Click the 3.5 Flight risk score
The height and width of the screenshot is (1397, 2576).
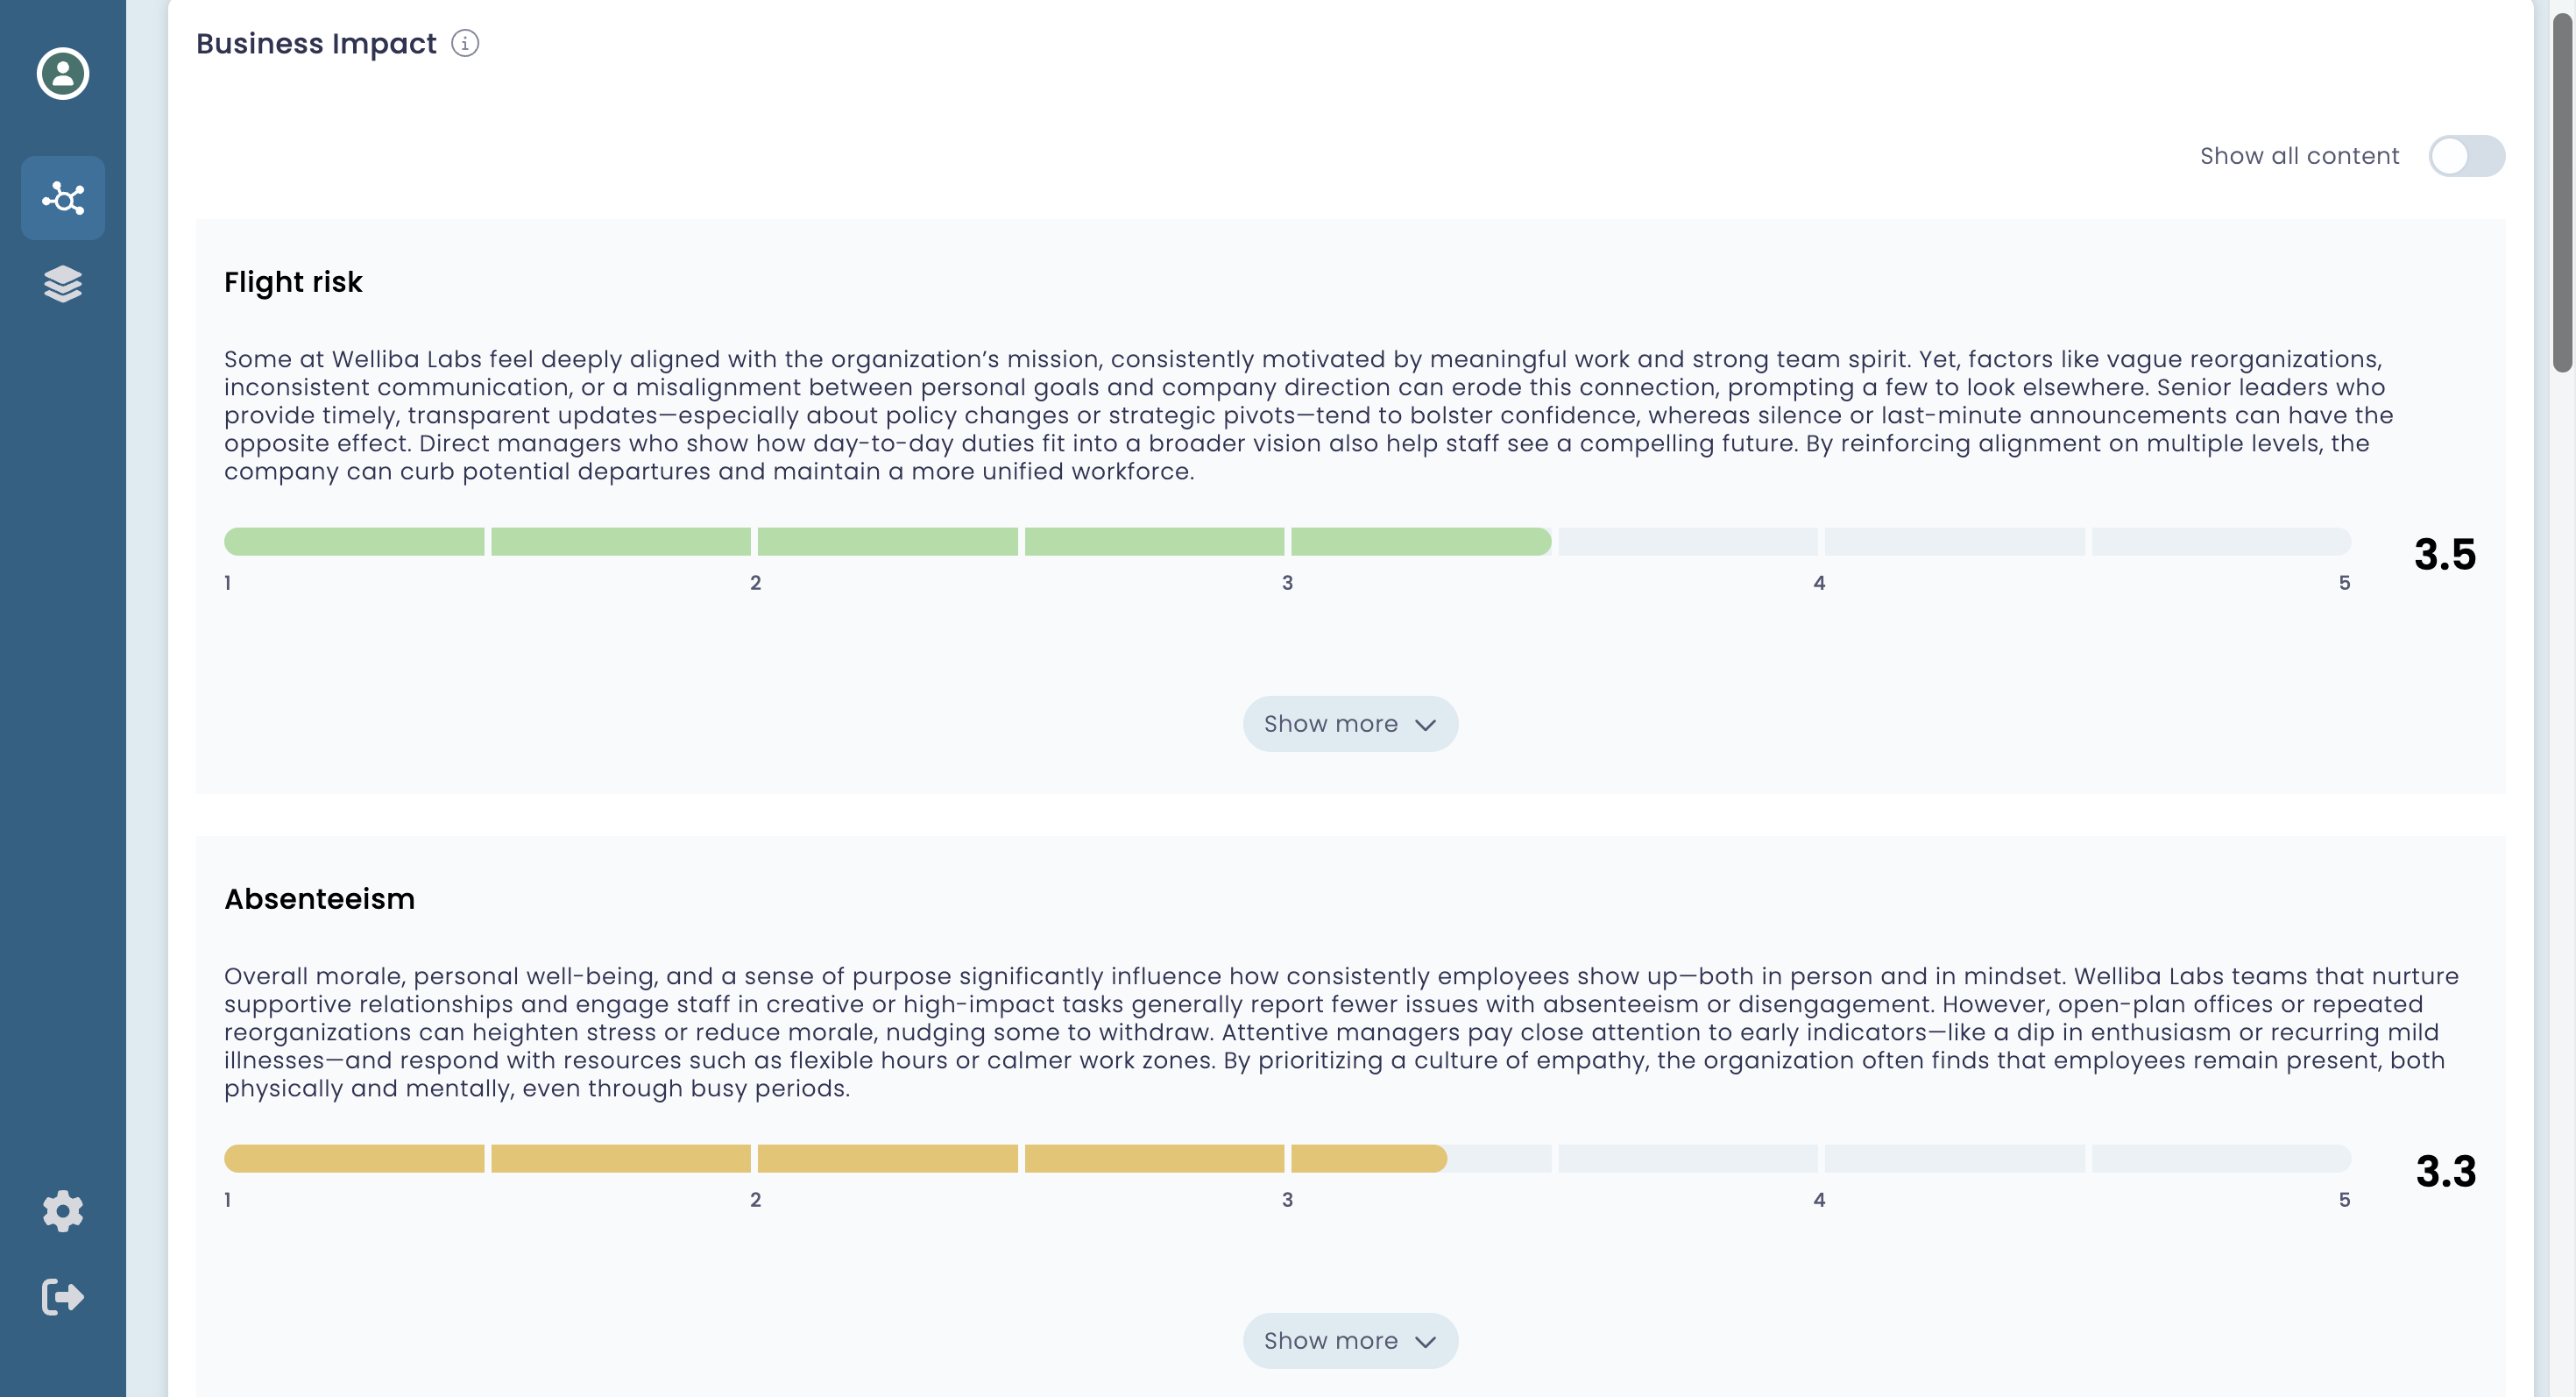[2445, 554]
